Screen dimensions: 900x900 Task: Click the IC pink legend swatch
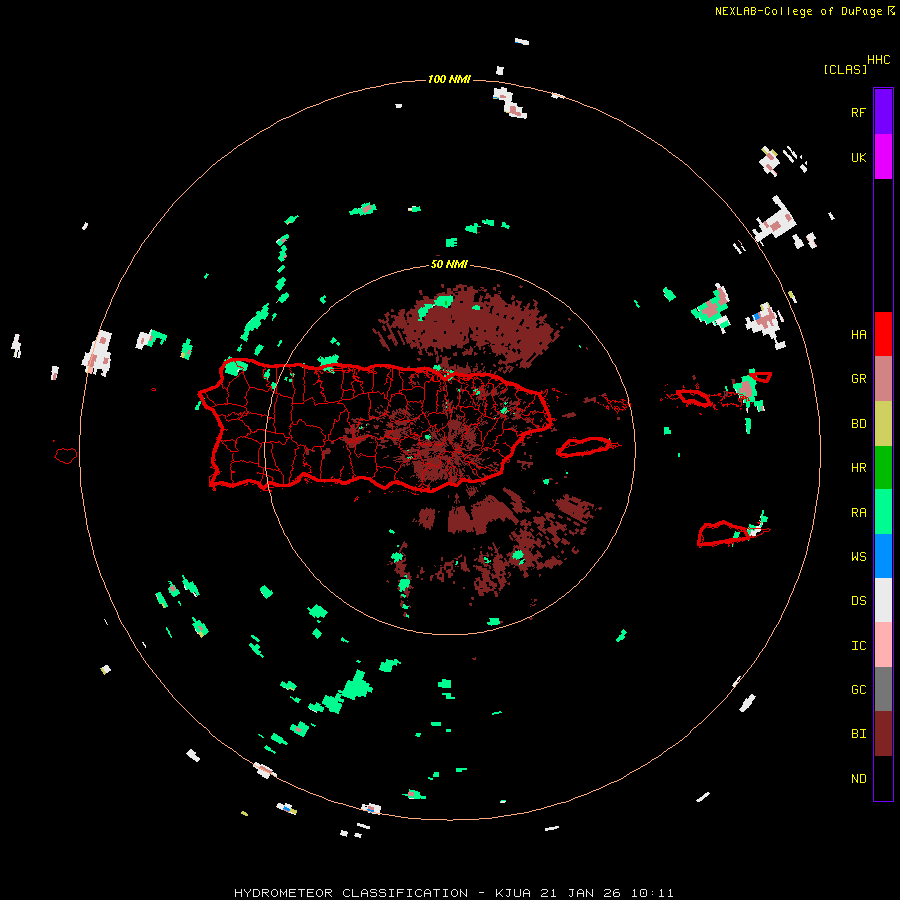pos(883,645)
